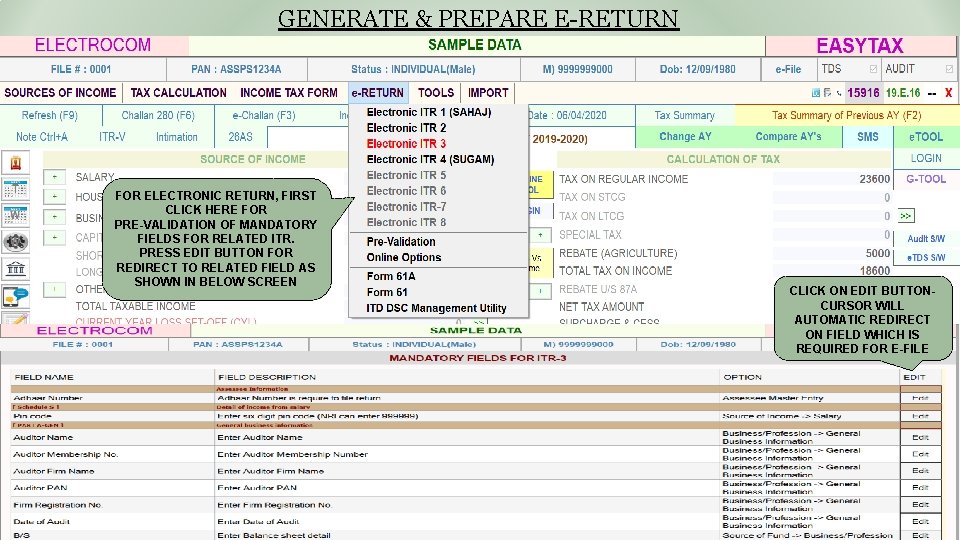Click the Intimation button

coord(176,137)
